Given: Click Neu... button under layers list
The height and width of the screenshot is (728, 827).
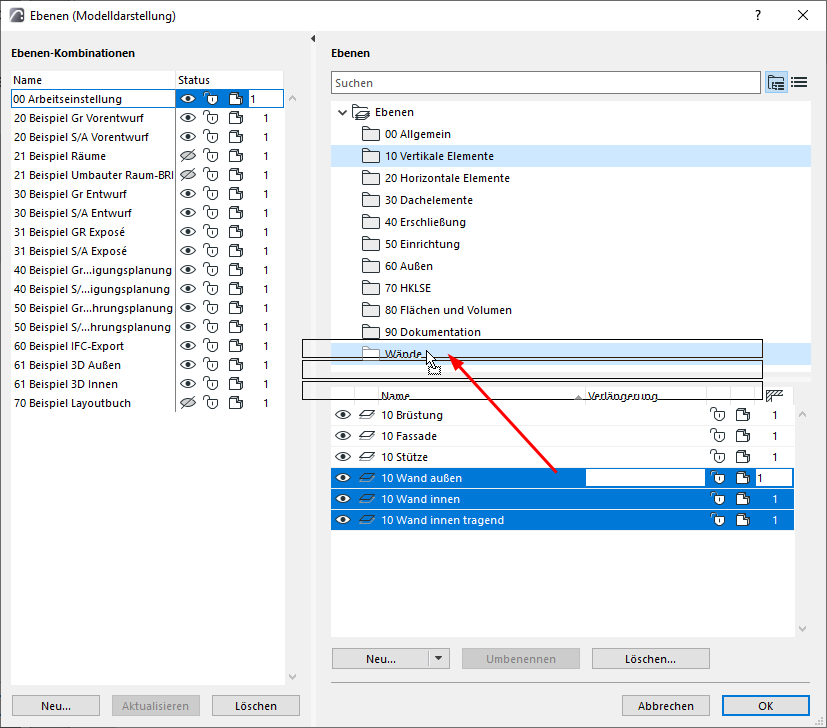Looking at the screenshot, I should (x=381, y=658).
